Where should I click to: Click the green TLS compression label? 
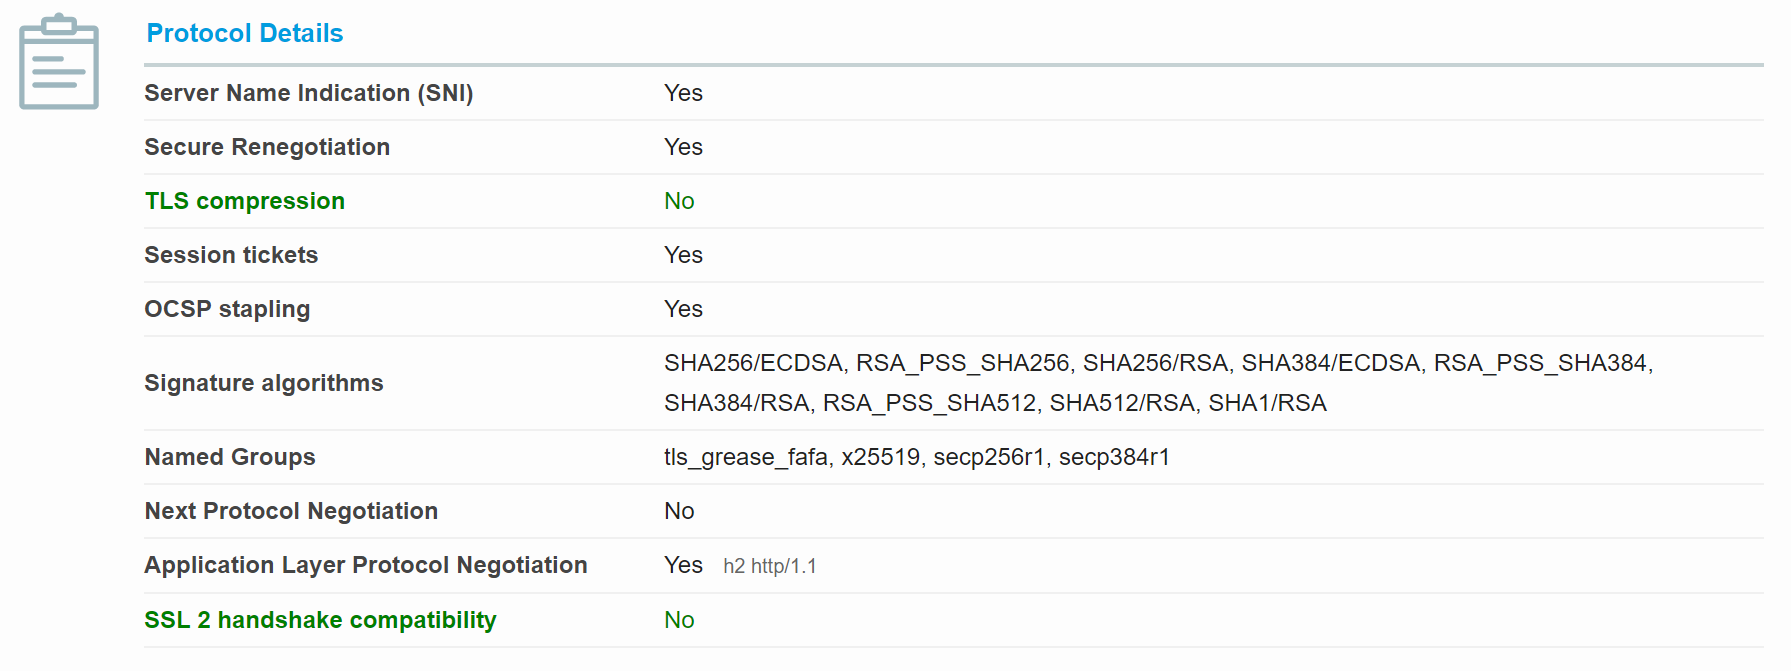tap(245, 201)
